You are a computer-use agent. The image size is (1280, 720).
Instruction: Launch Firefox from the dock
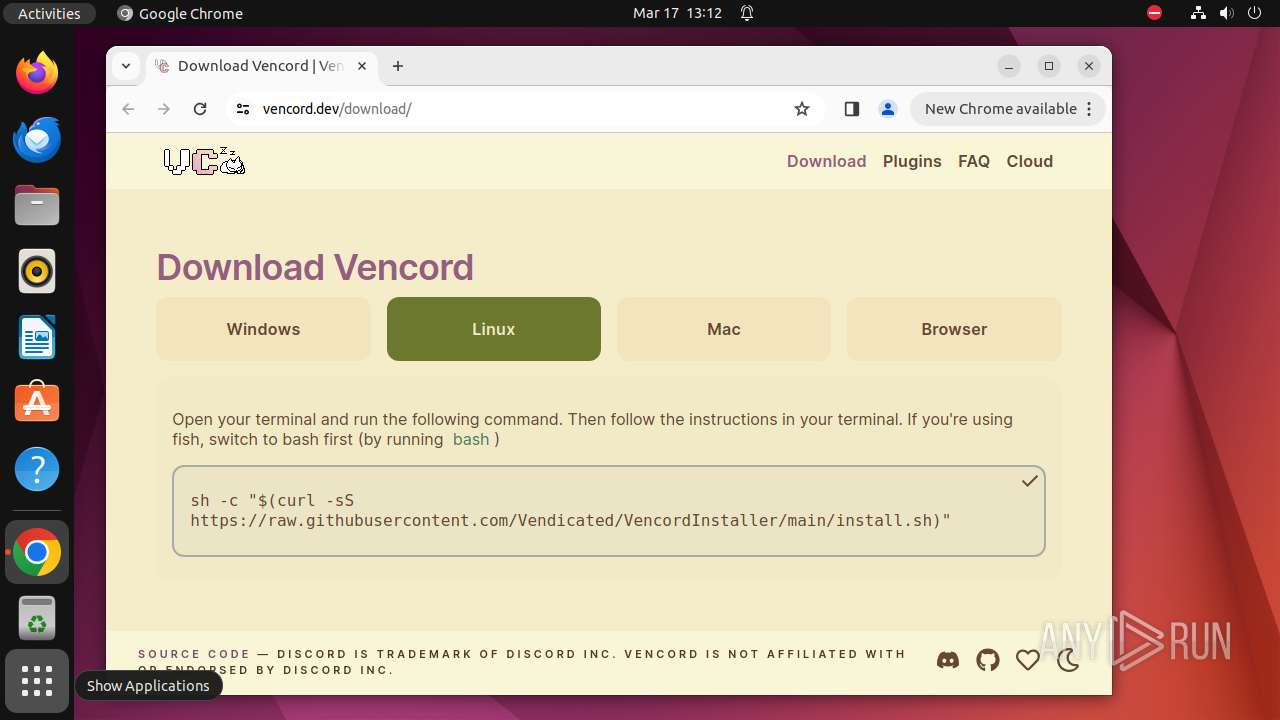point(37,73)
